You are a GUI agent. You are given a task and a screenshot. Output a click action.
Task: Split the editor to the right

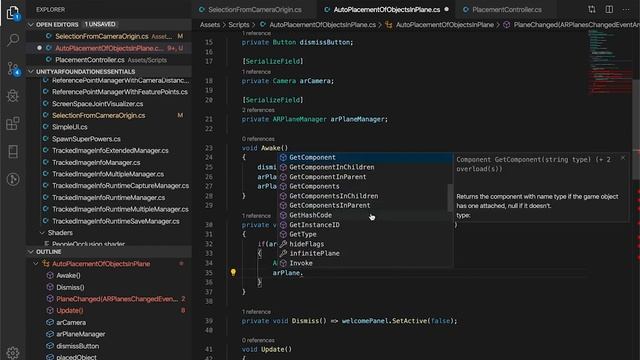point(609,9)
